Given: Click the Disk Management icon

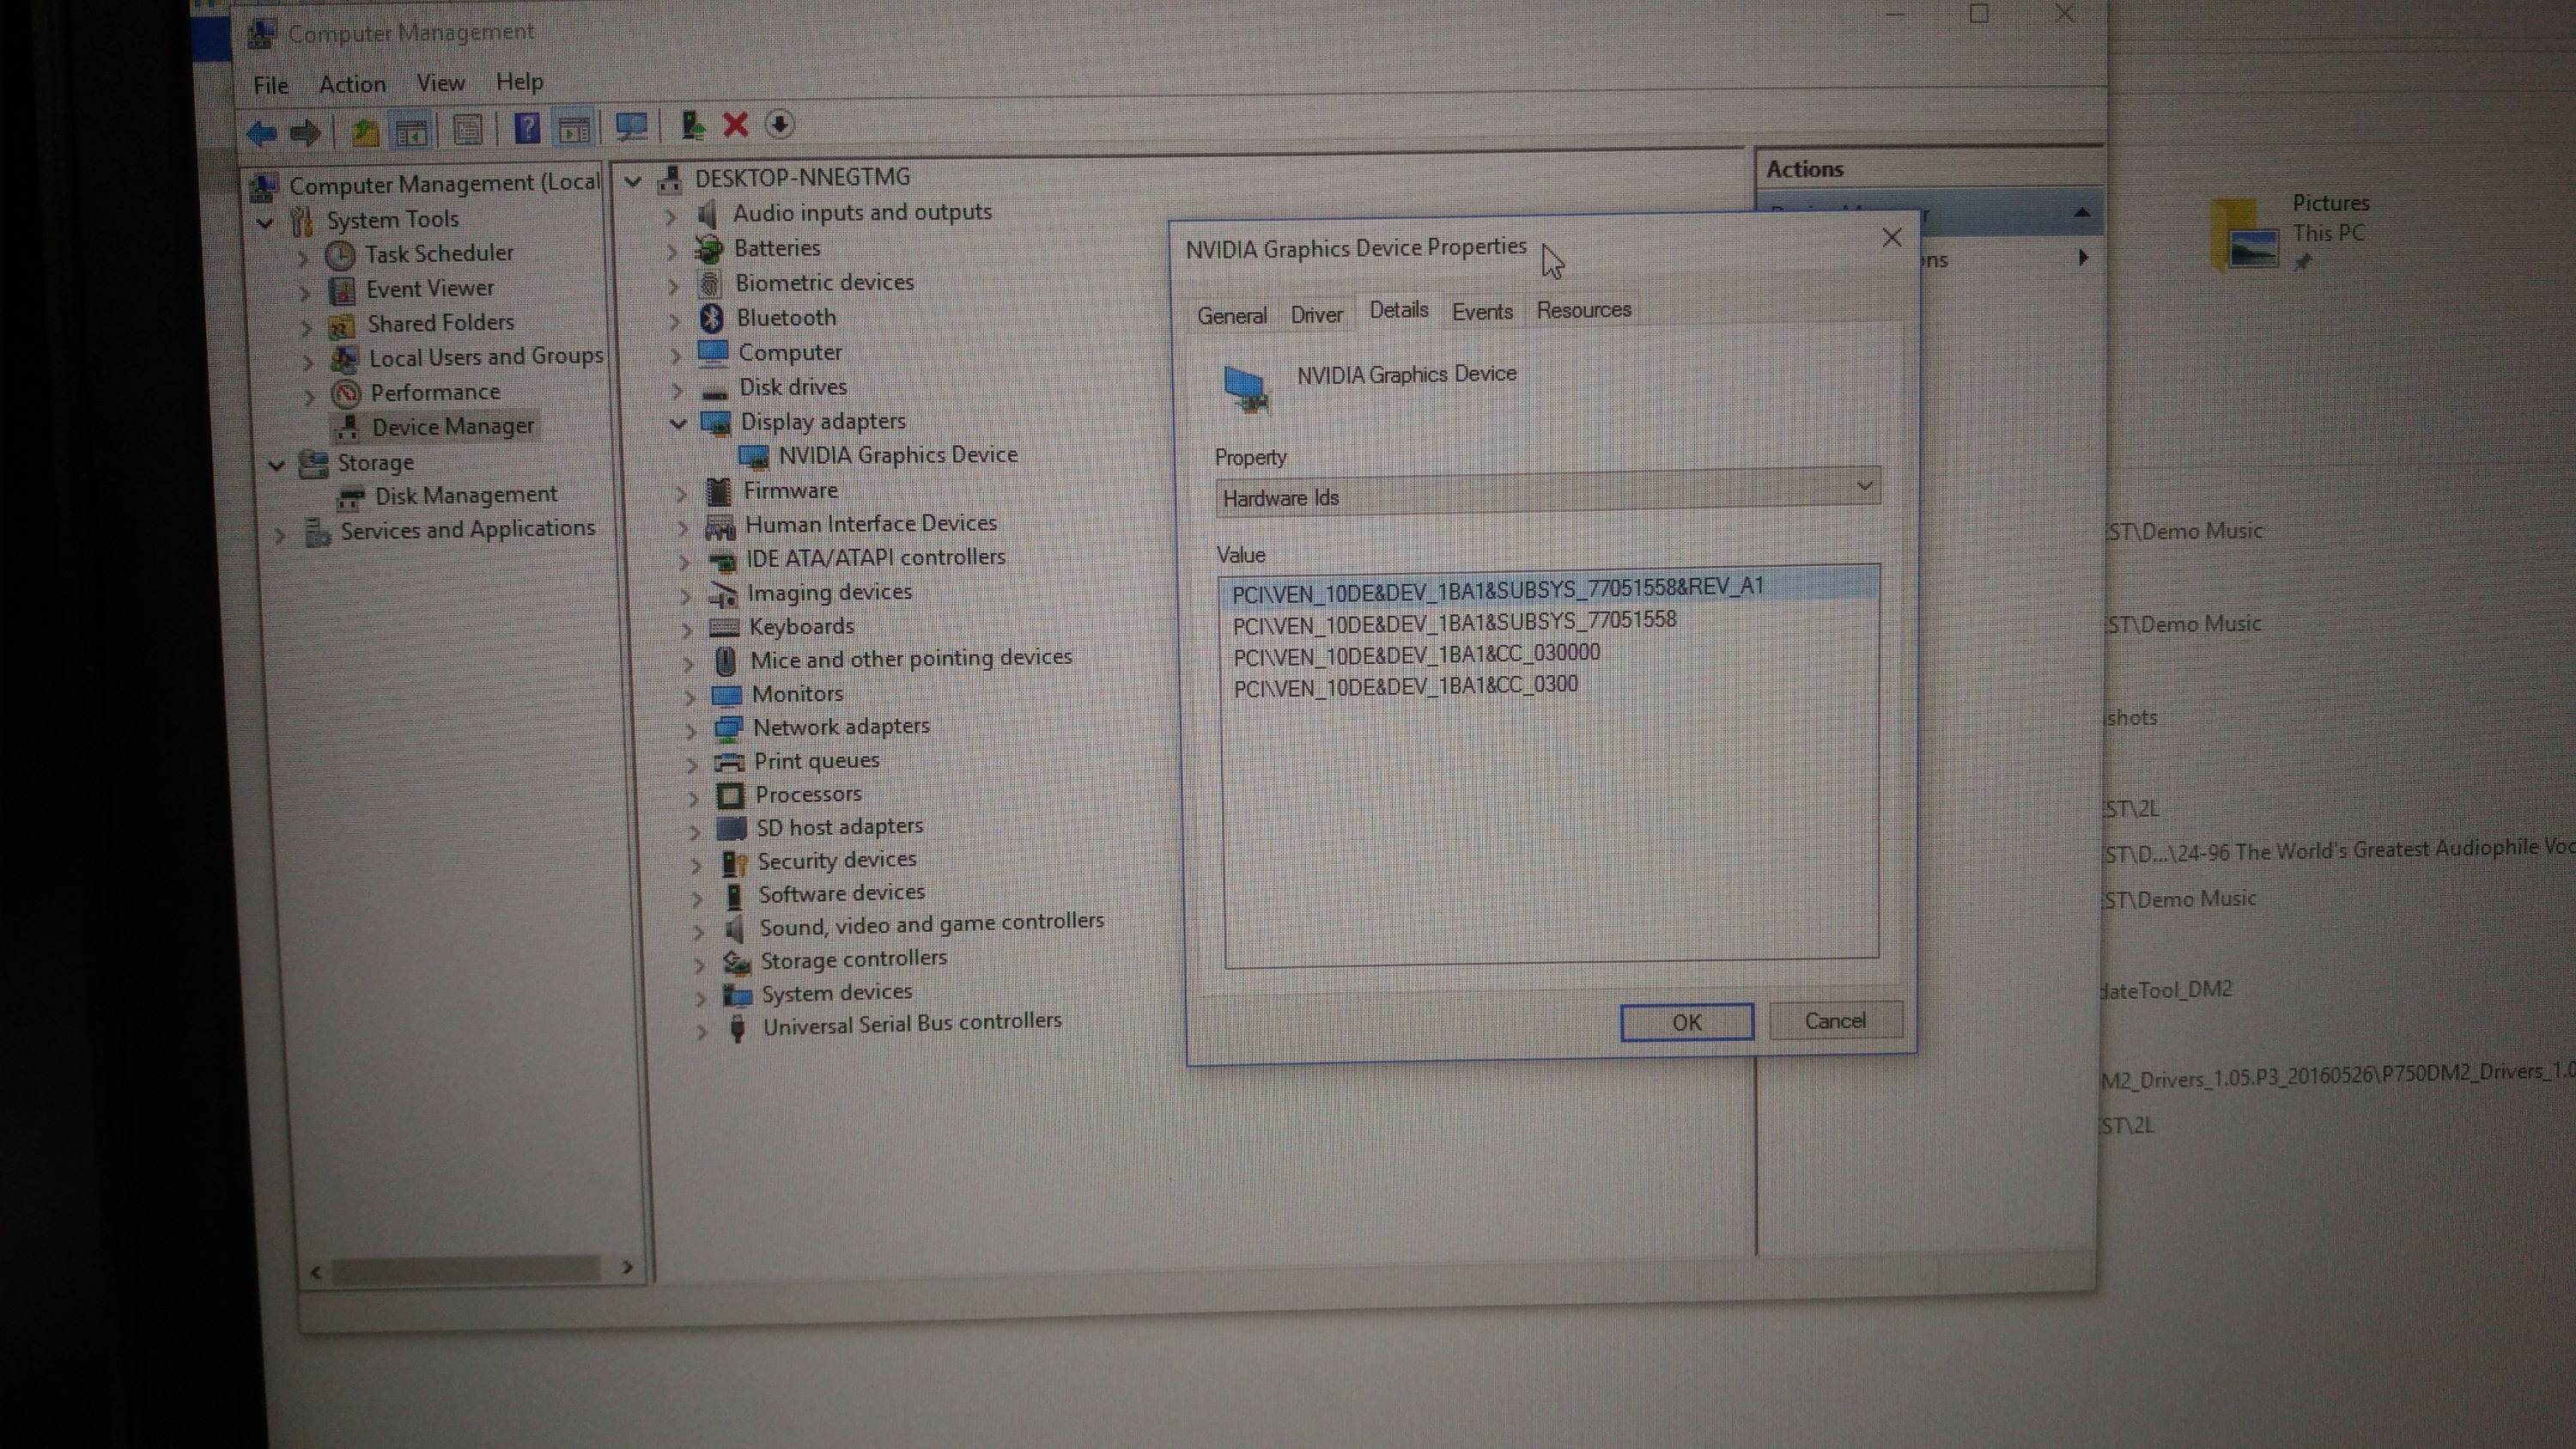Looking at the screenshot, I should click(x=350, y=497).
